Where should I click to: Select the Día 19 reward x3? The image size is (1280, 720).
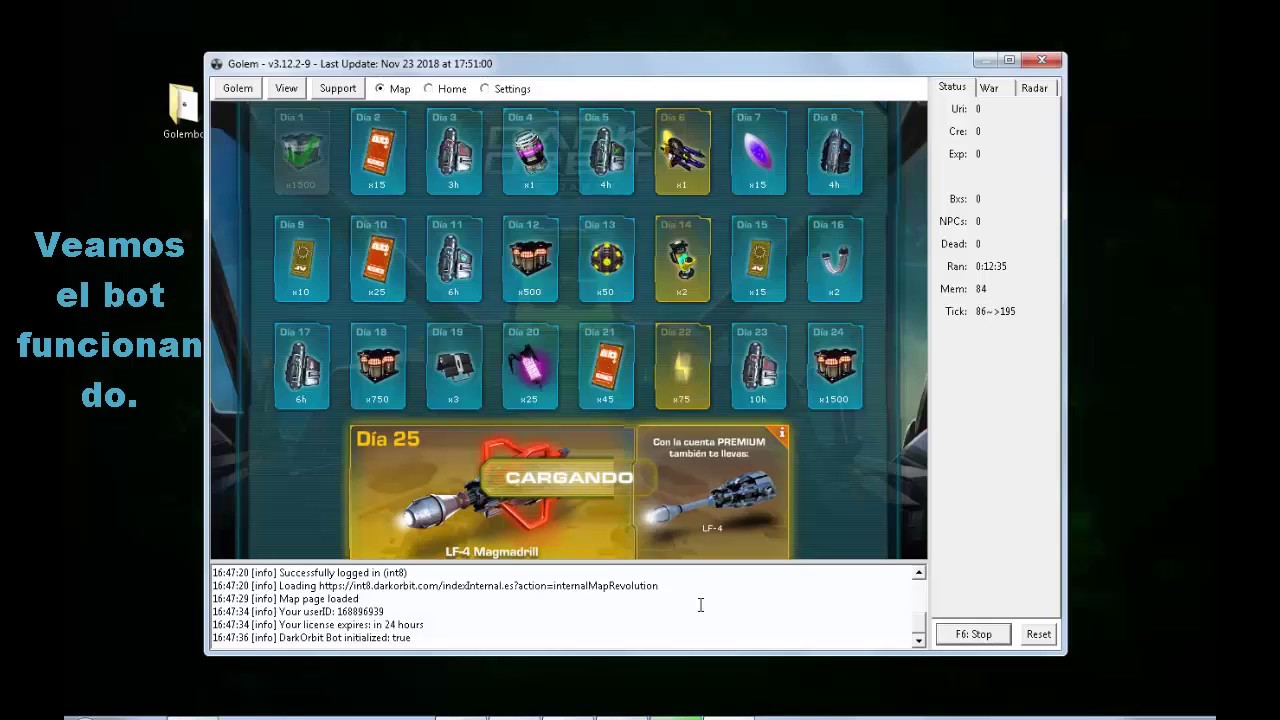point(453,366)
